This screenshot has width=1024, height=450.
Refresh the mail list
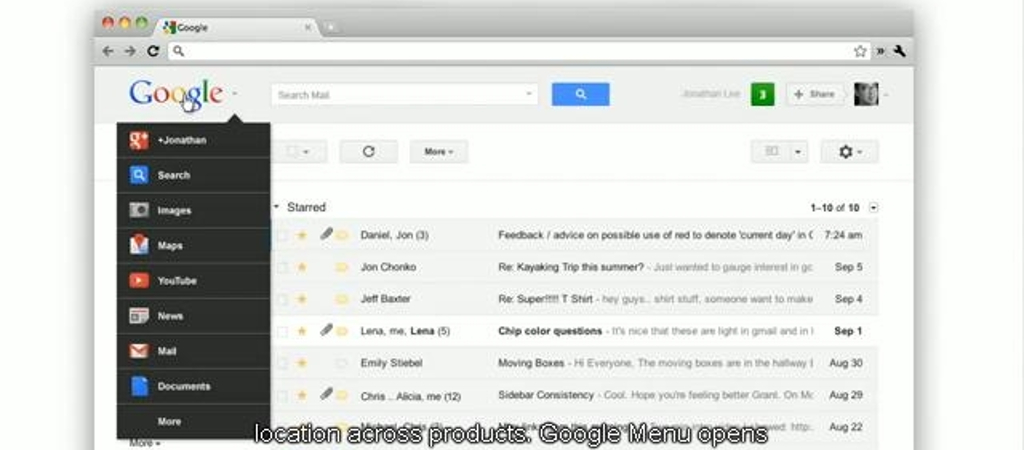pos(369,152)
